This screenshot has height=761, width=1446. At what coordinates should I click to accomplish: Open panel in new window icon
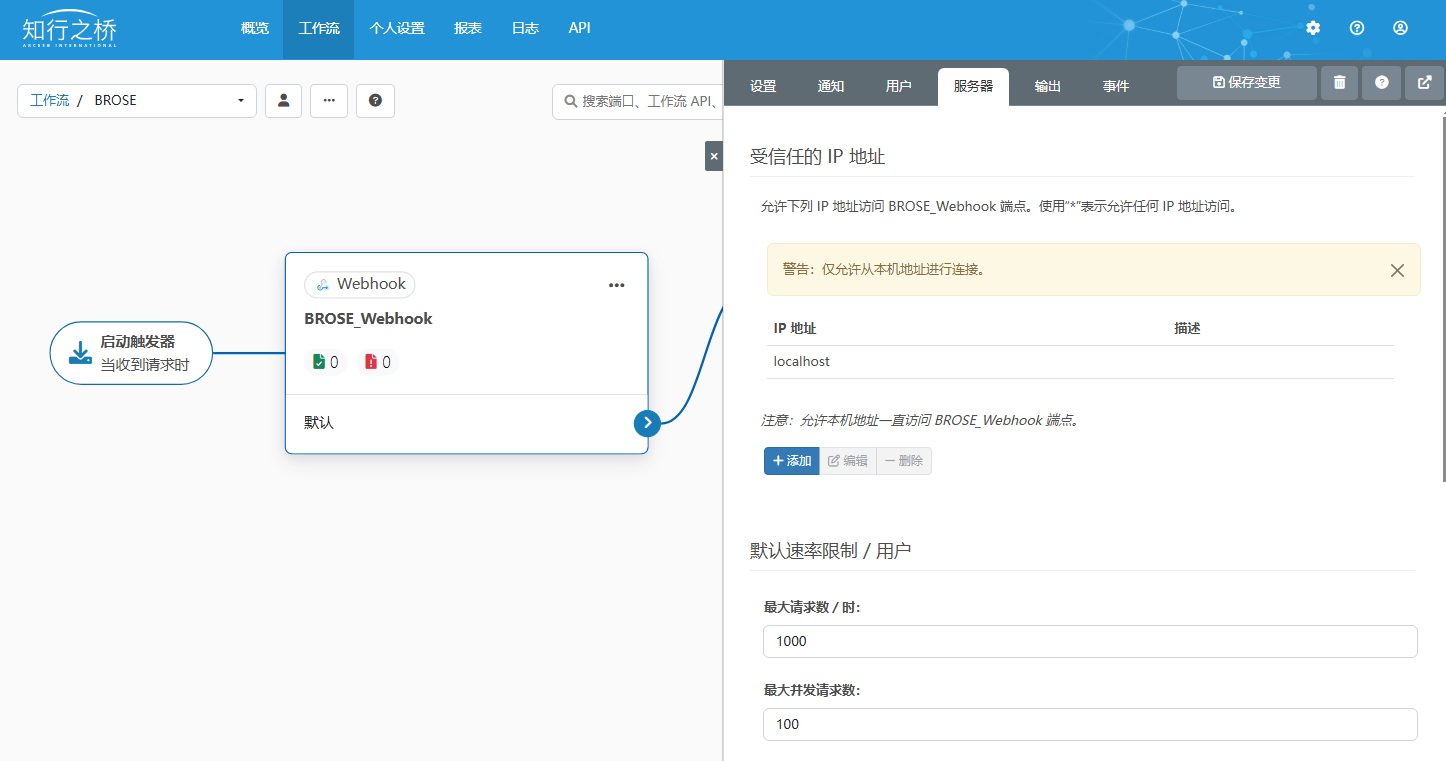click(x=1424, y=83)
